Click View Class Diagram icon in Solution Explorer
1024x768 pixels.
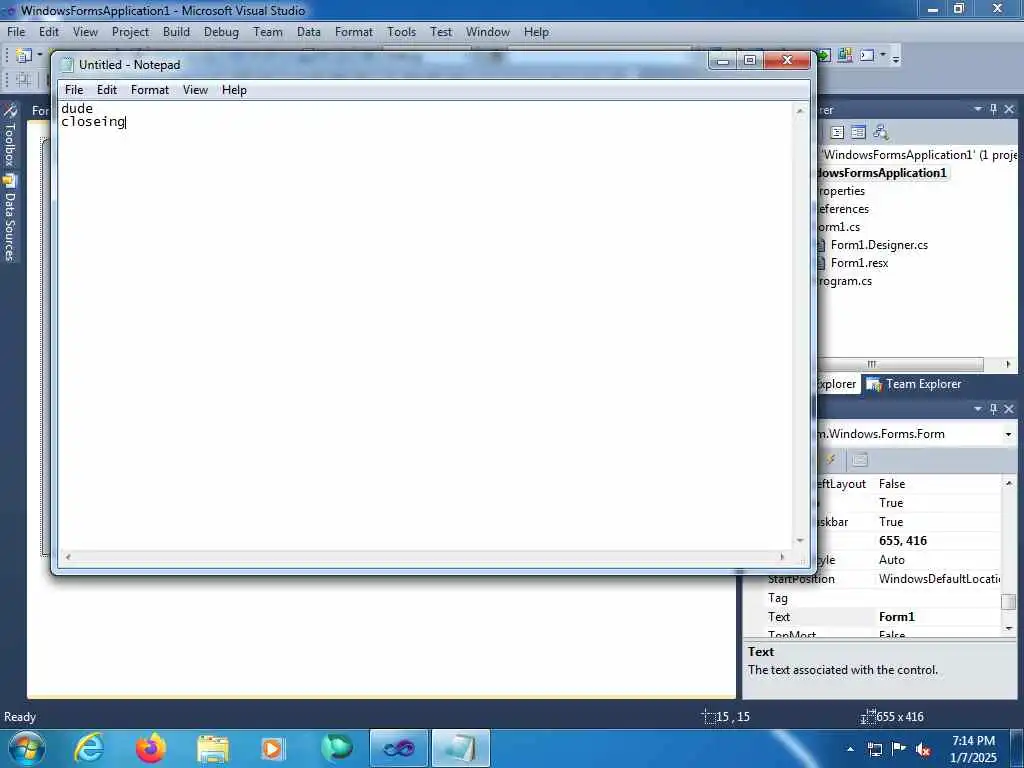click(x=880, y=133)
